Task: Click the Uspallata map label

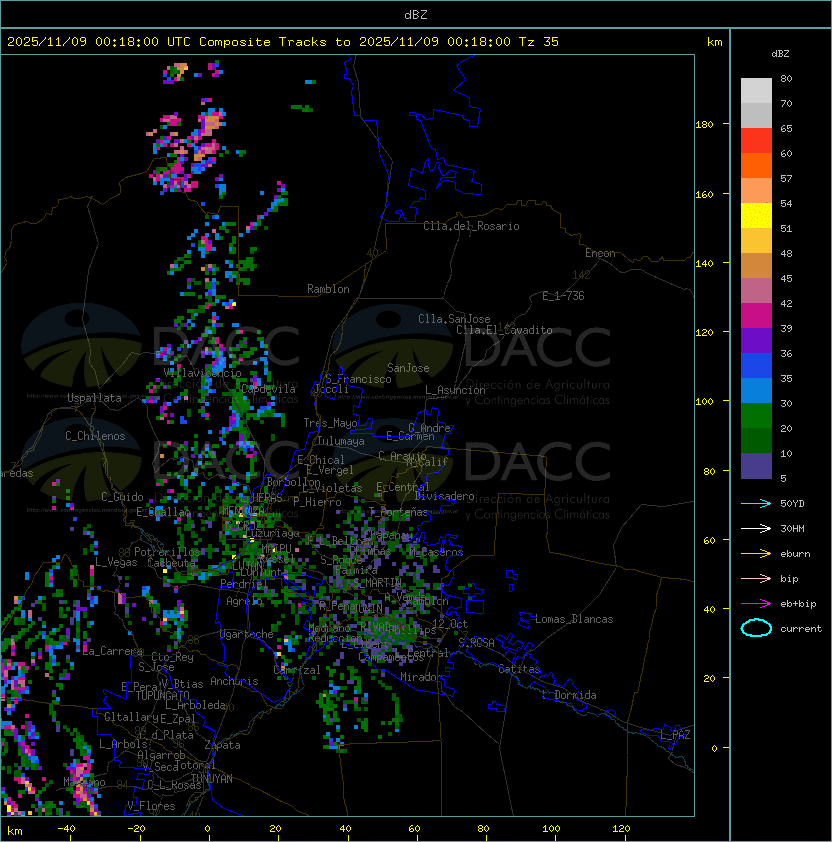Action: [94, 398]
